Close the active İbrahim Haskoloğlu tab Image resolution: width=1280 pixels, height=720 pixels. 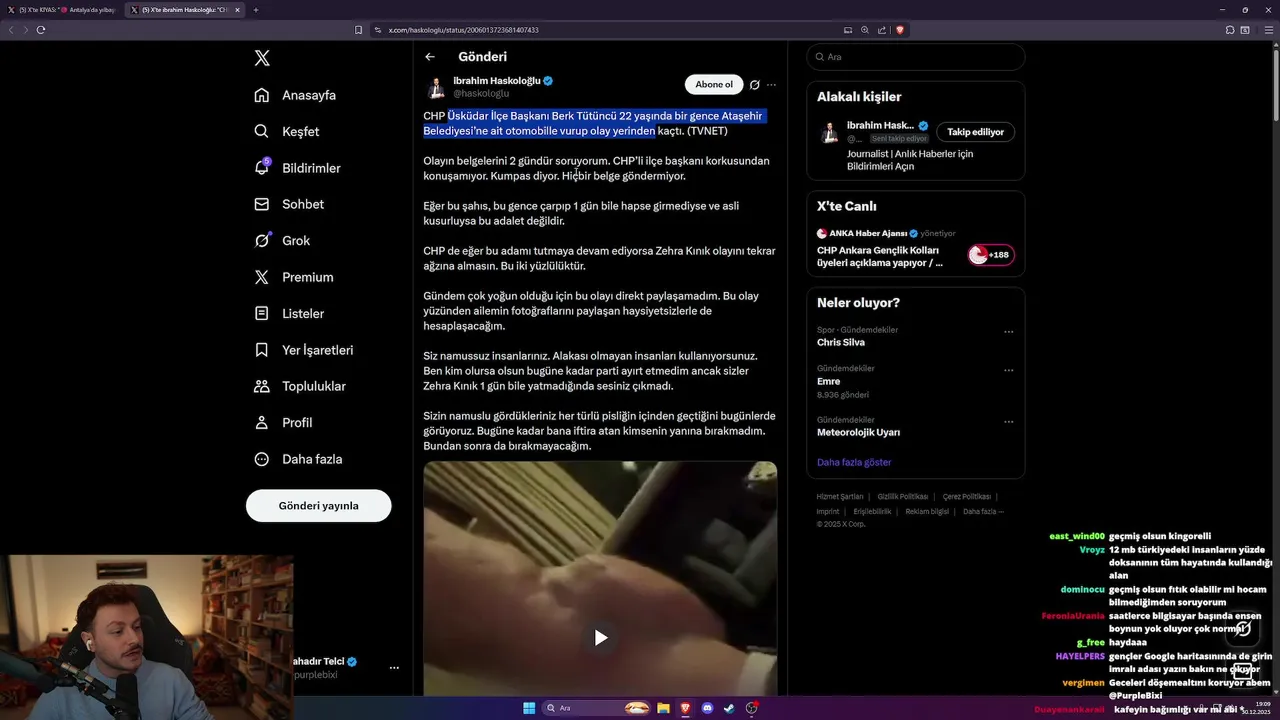point(237,10)
